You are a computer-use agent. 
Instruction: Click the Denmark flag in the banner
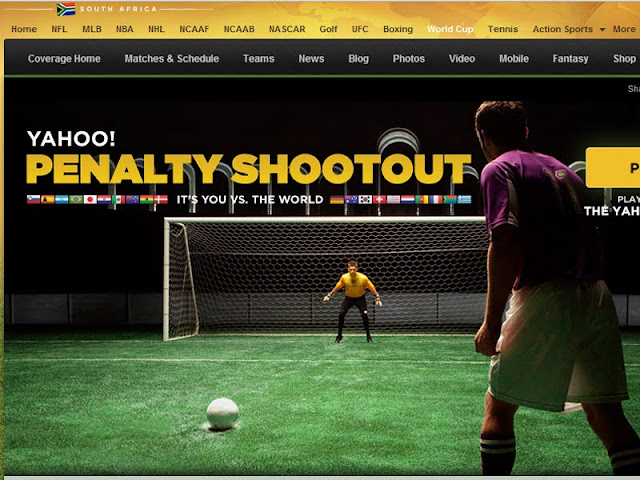[161, 199]
